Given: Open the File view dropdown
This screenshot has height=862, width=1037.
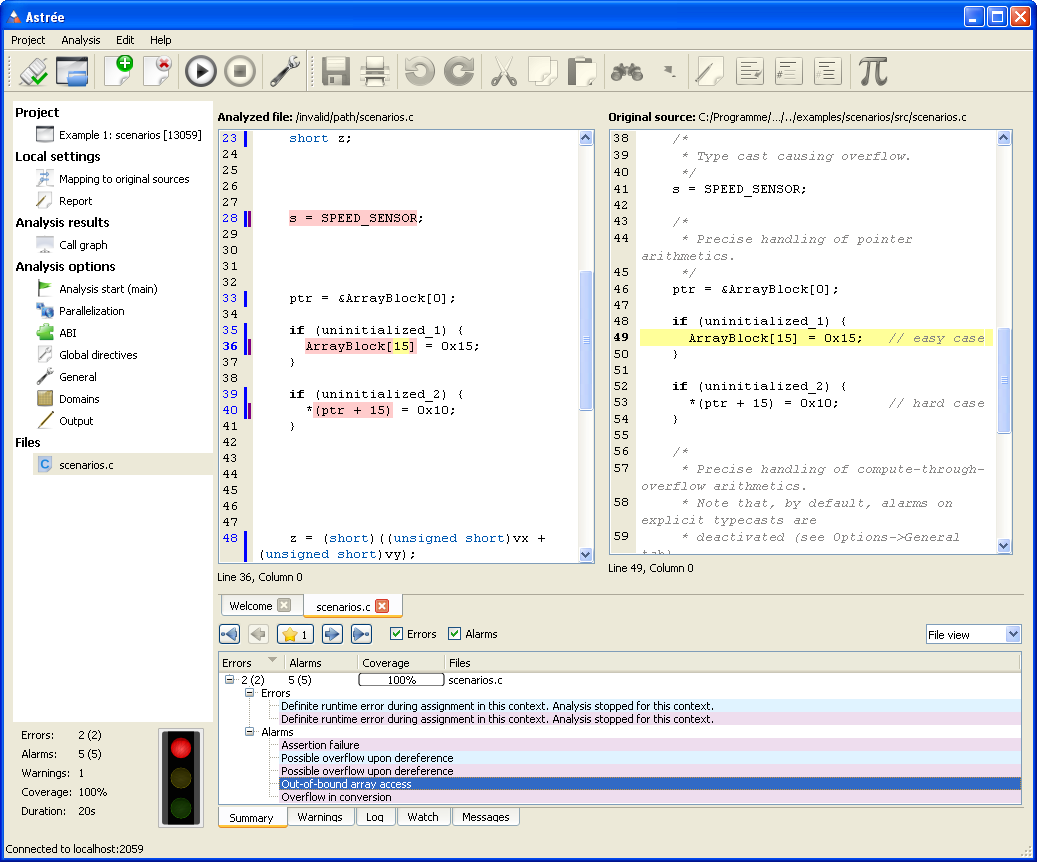Looking at the screenshot, I should [974, 634].
